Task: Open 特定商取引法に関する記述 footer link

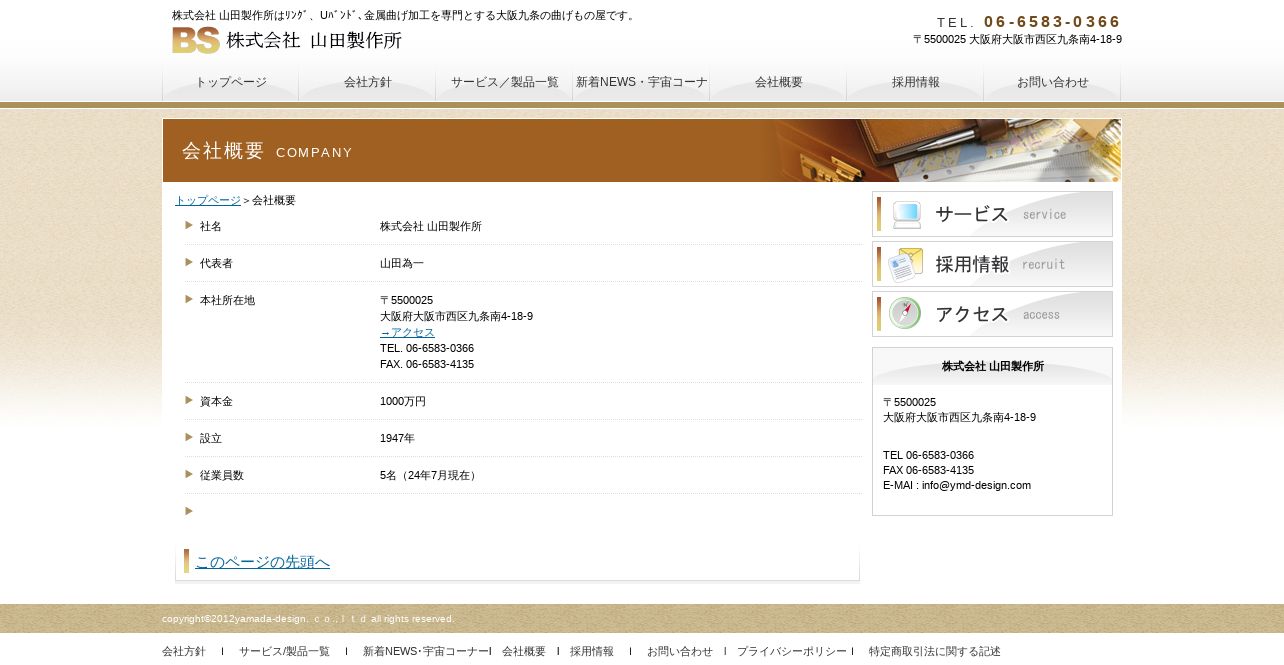Action: (x=934, y=651)
